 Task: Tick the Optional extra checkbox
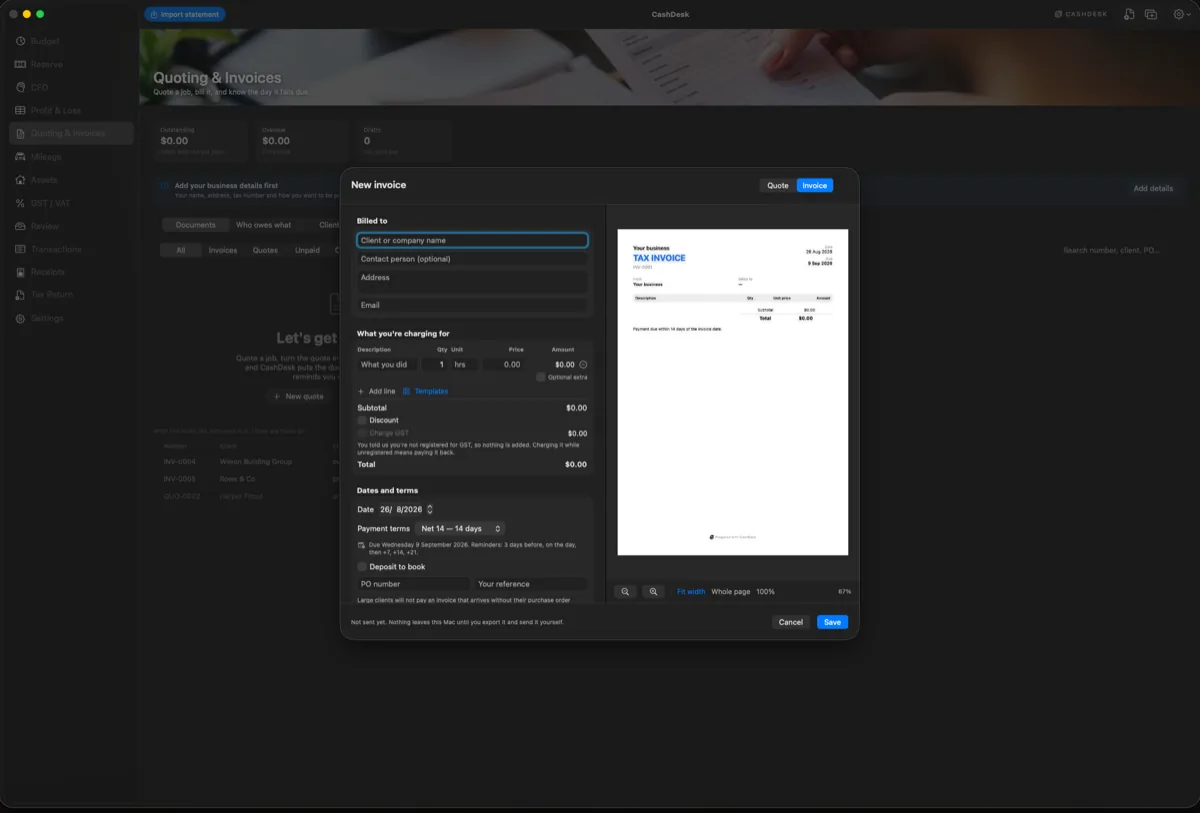[x=540, y=377]
